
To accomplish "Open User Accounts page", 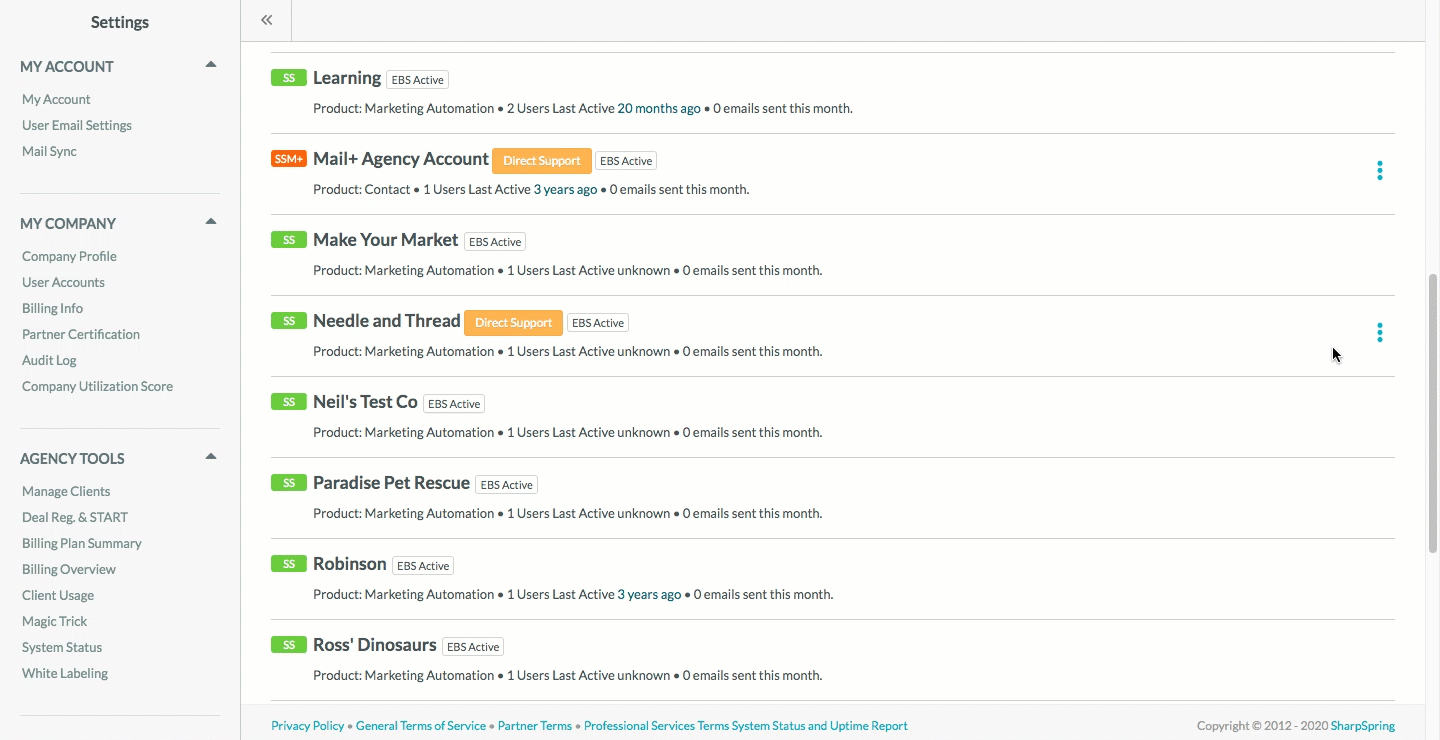I will pos(63,282).
